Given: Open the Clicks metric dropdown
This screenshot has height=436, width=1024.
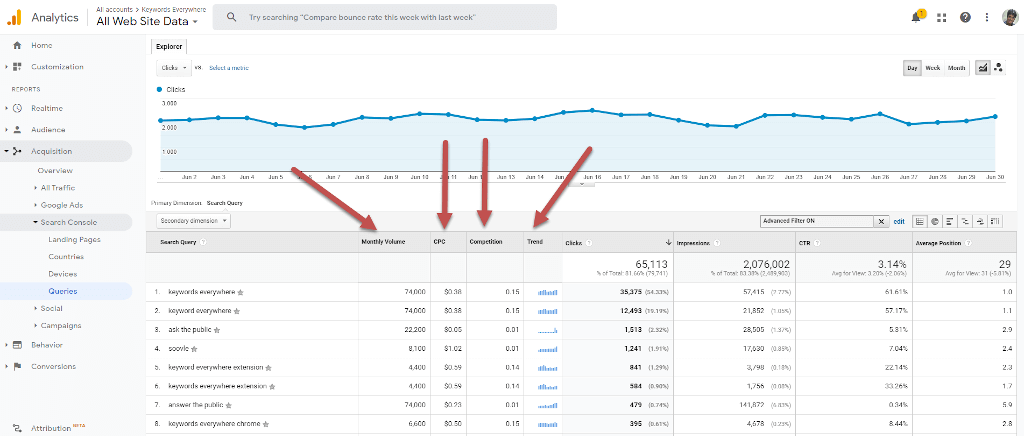Looking at the screenshot, I should 173,68.
